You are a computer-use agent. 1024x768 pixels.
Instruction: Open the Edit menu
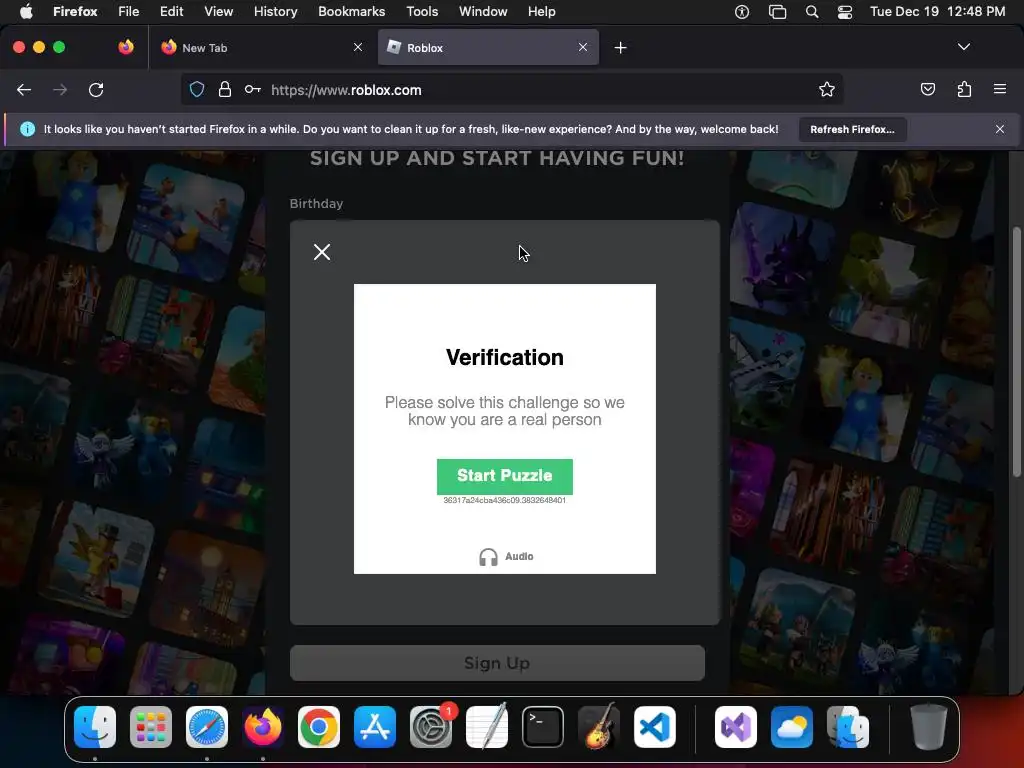[172, 12]
